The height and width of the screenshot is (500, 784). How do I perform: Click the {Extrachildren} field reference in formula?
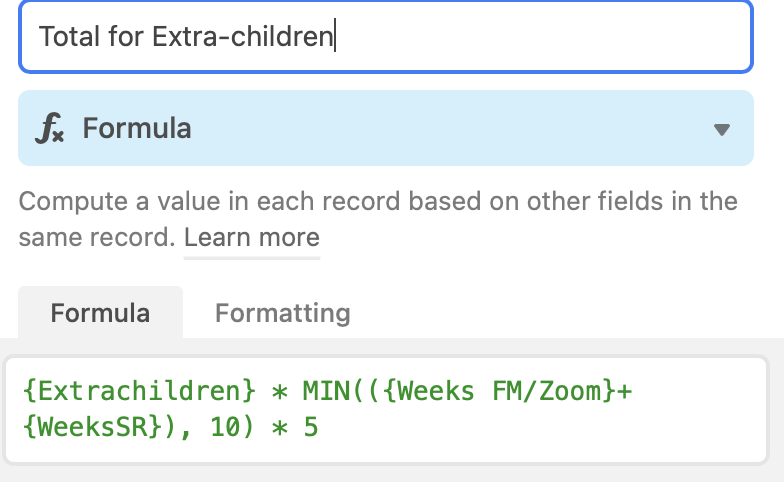pyautogui.click(x=140, y=390)
